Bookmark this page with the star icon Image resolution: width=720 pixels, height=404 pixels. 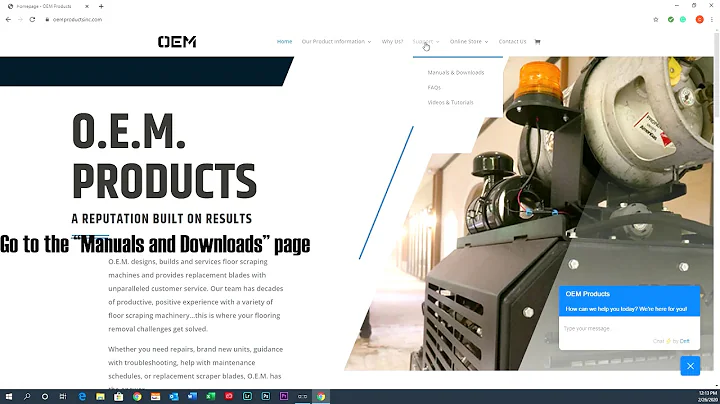click(x=656, y=20)
